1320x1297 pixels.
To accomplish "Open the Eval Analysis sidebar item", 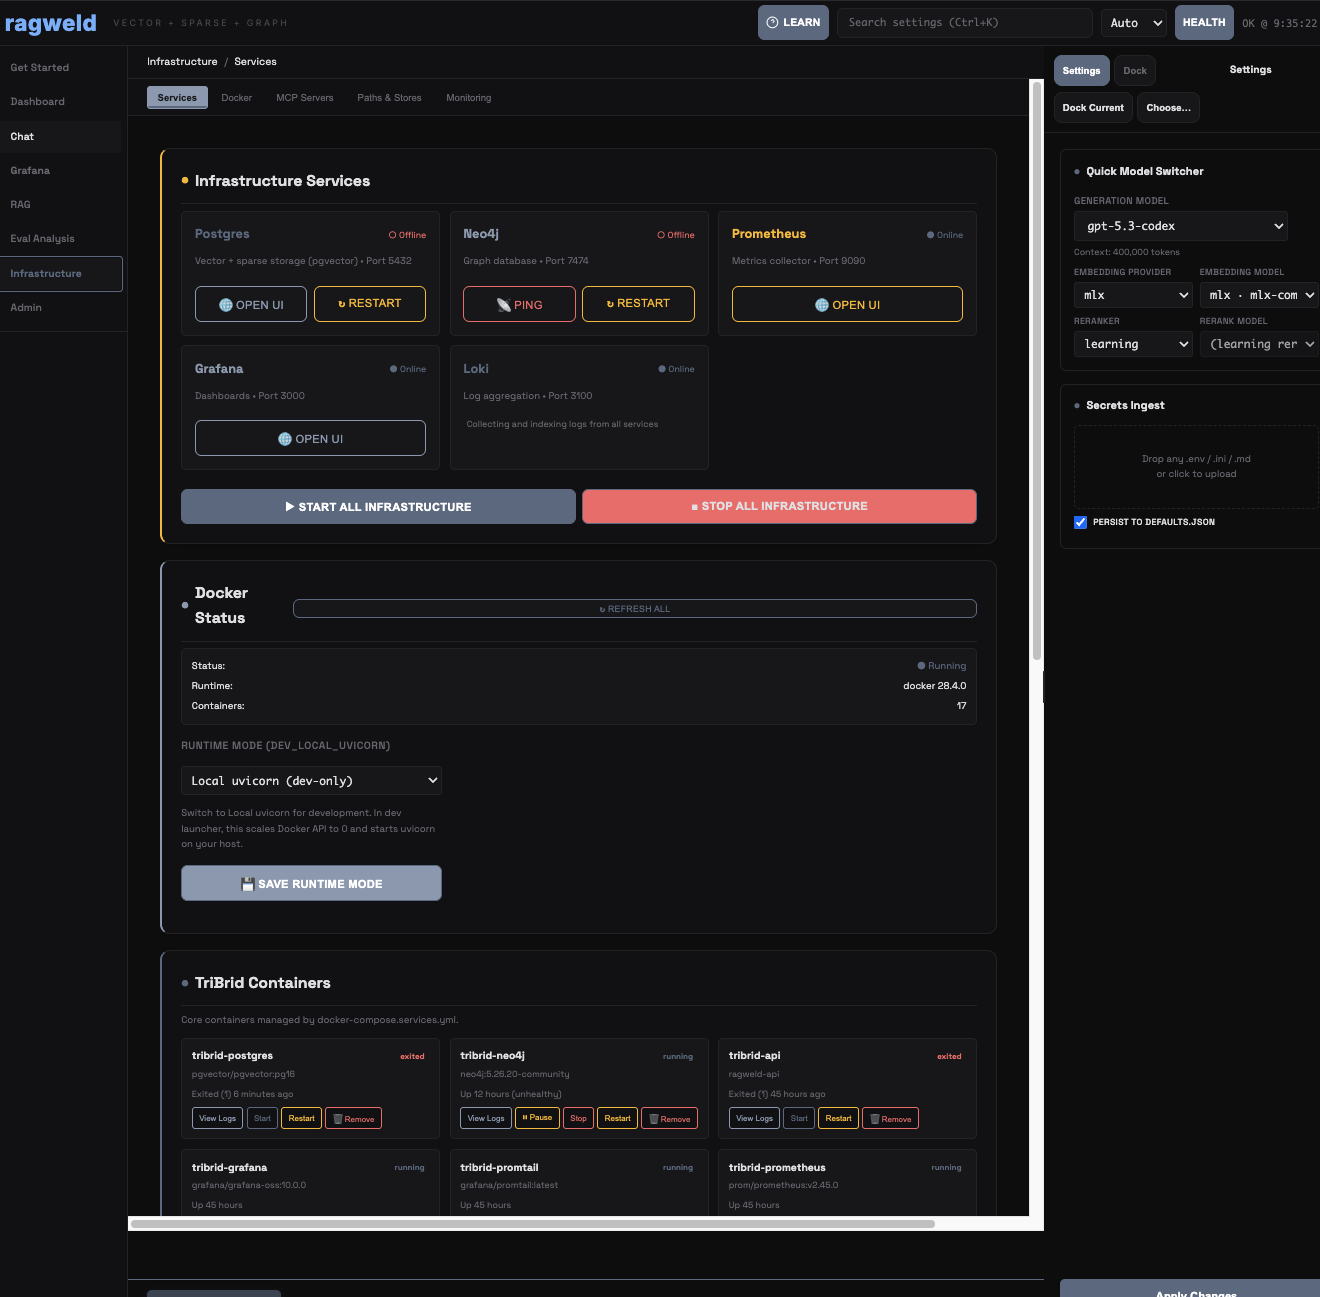I will pyautogui.click(x=42, y=239).
